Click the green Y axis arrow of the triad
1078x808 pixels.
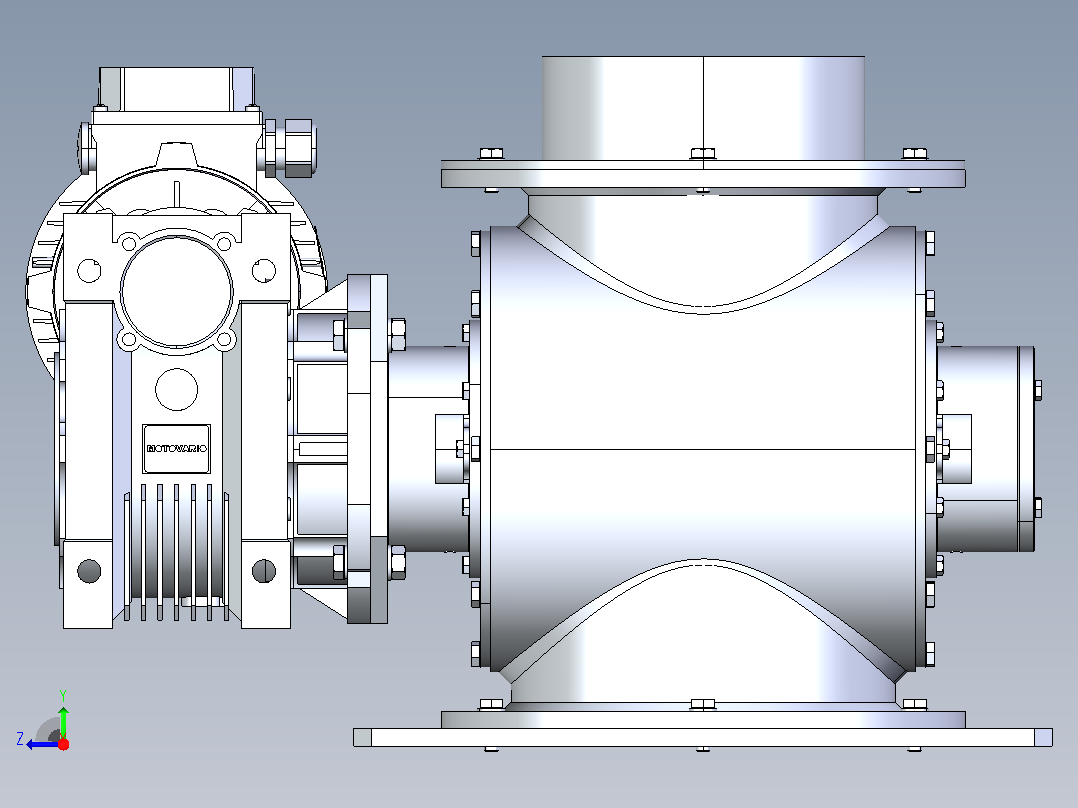tap(63, 721)
